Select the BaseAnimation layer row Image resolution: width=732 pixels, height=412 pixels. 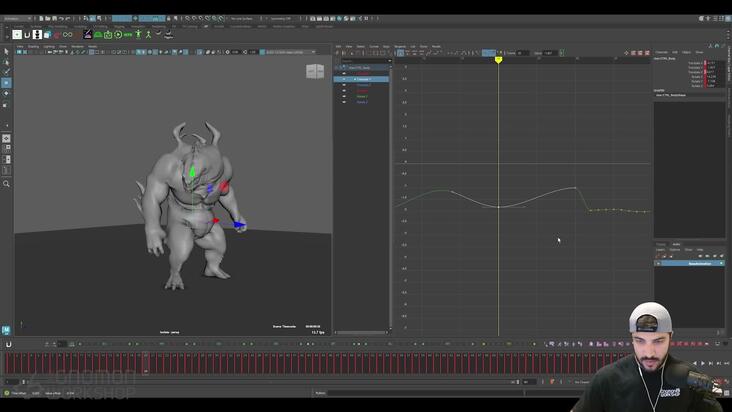(x=690, y=264)
